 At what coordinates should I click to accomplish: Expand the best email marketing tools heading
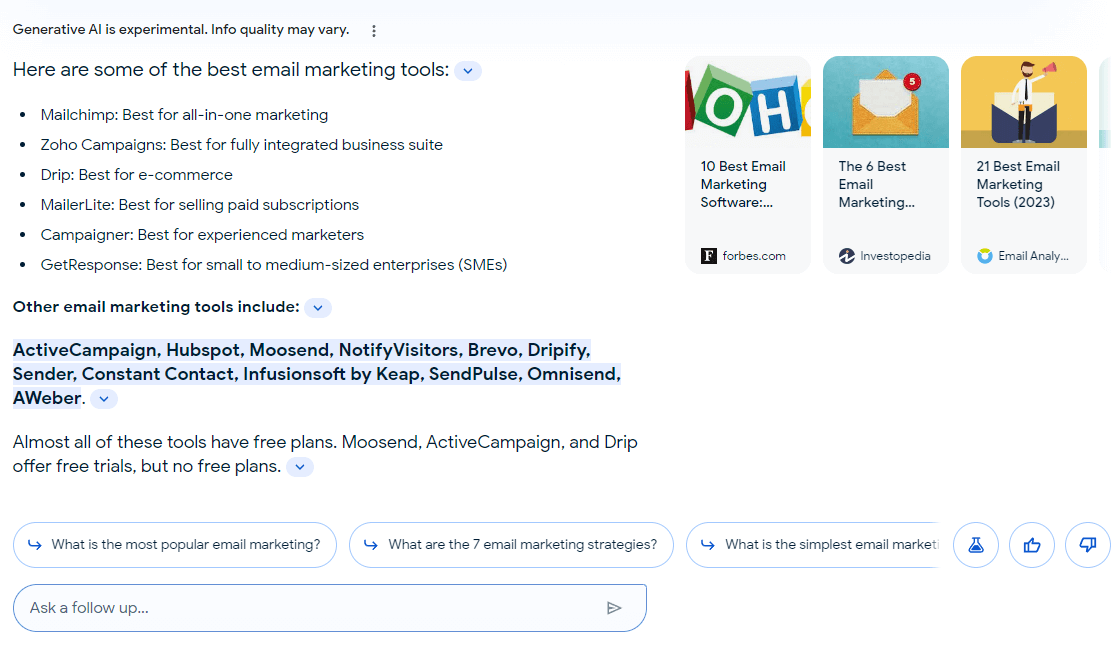pos(468,71)
